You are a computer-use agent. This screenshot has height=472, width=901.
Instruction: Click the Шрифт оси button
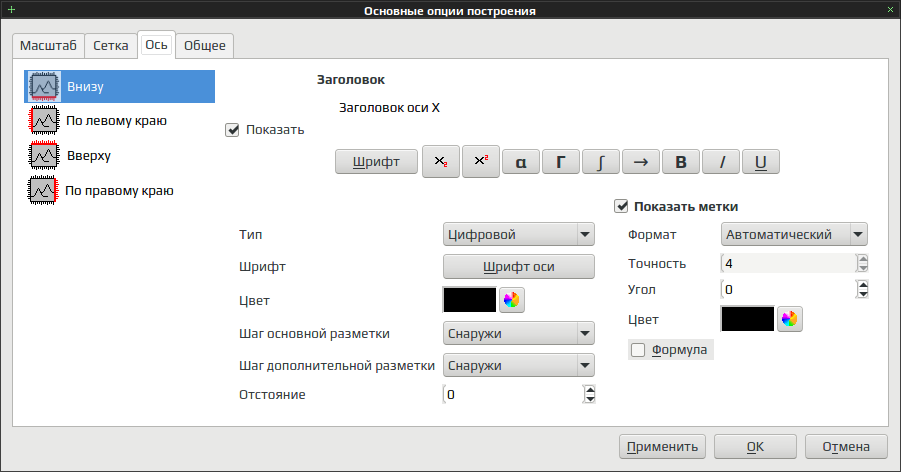click(x=518, y=267)
